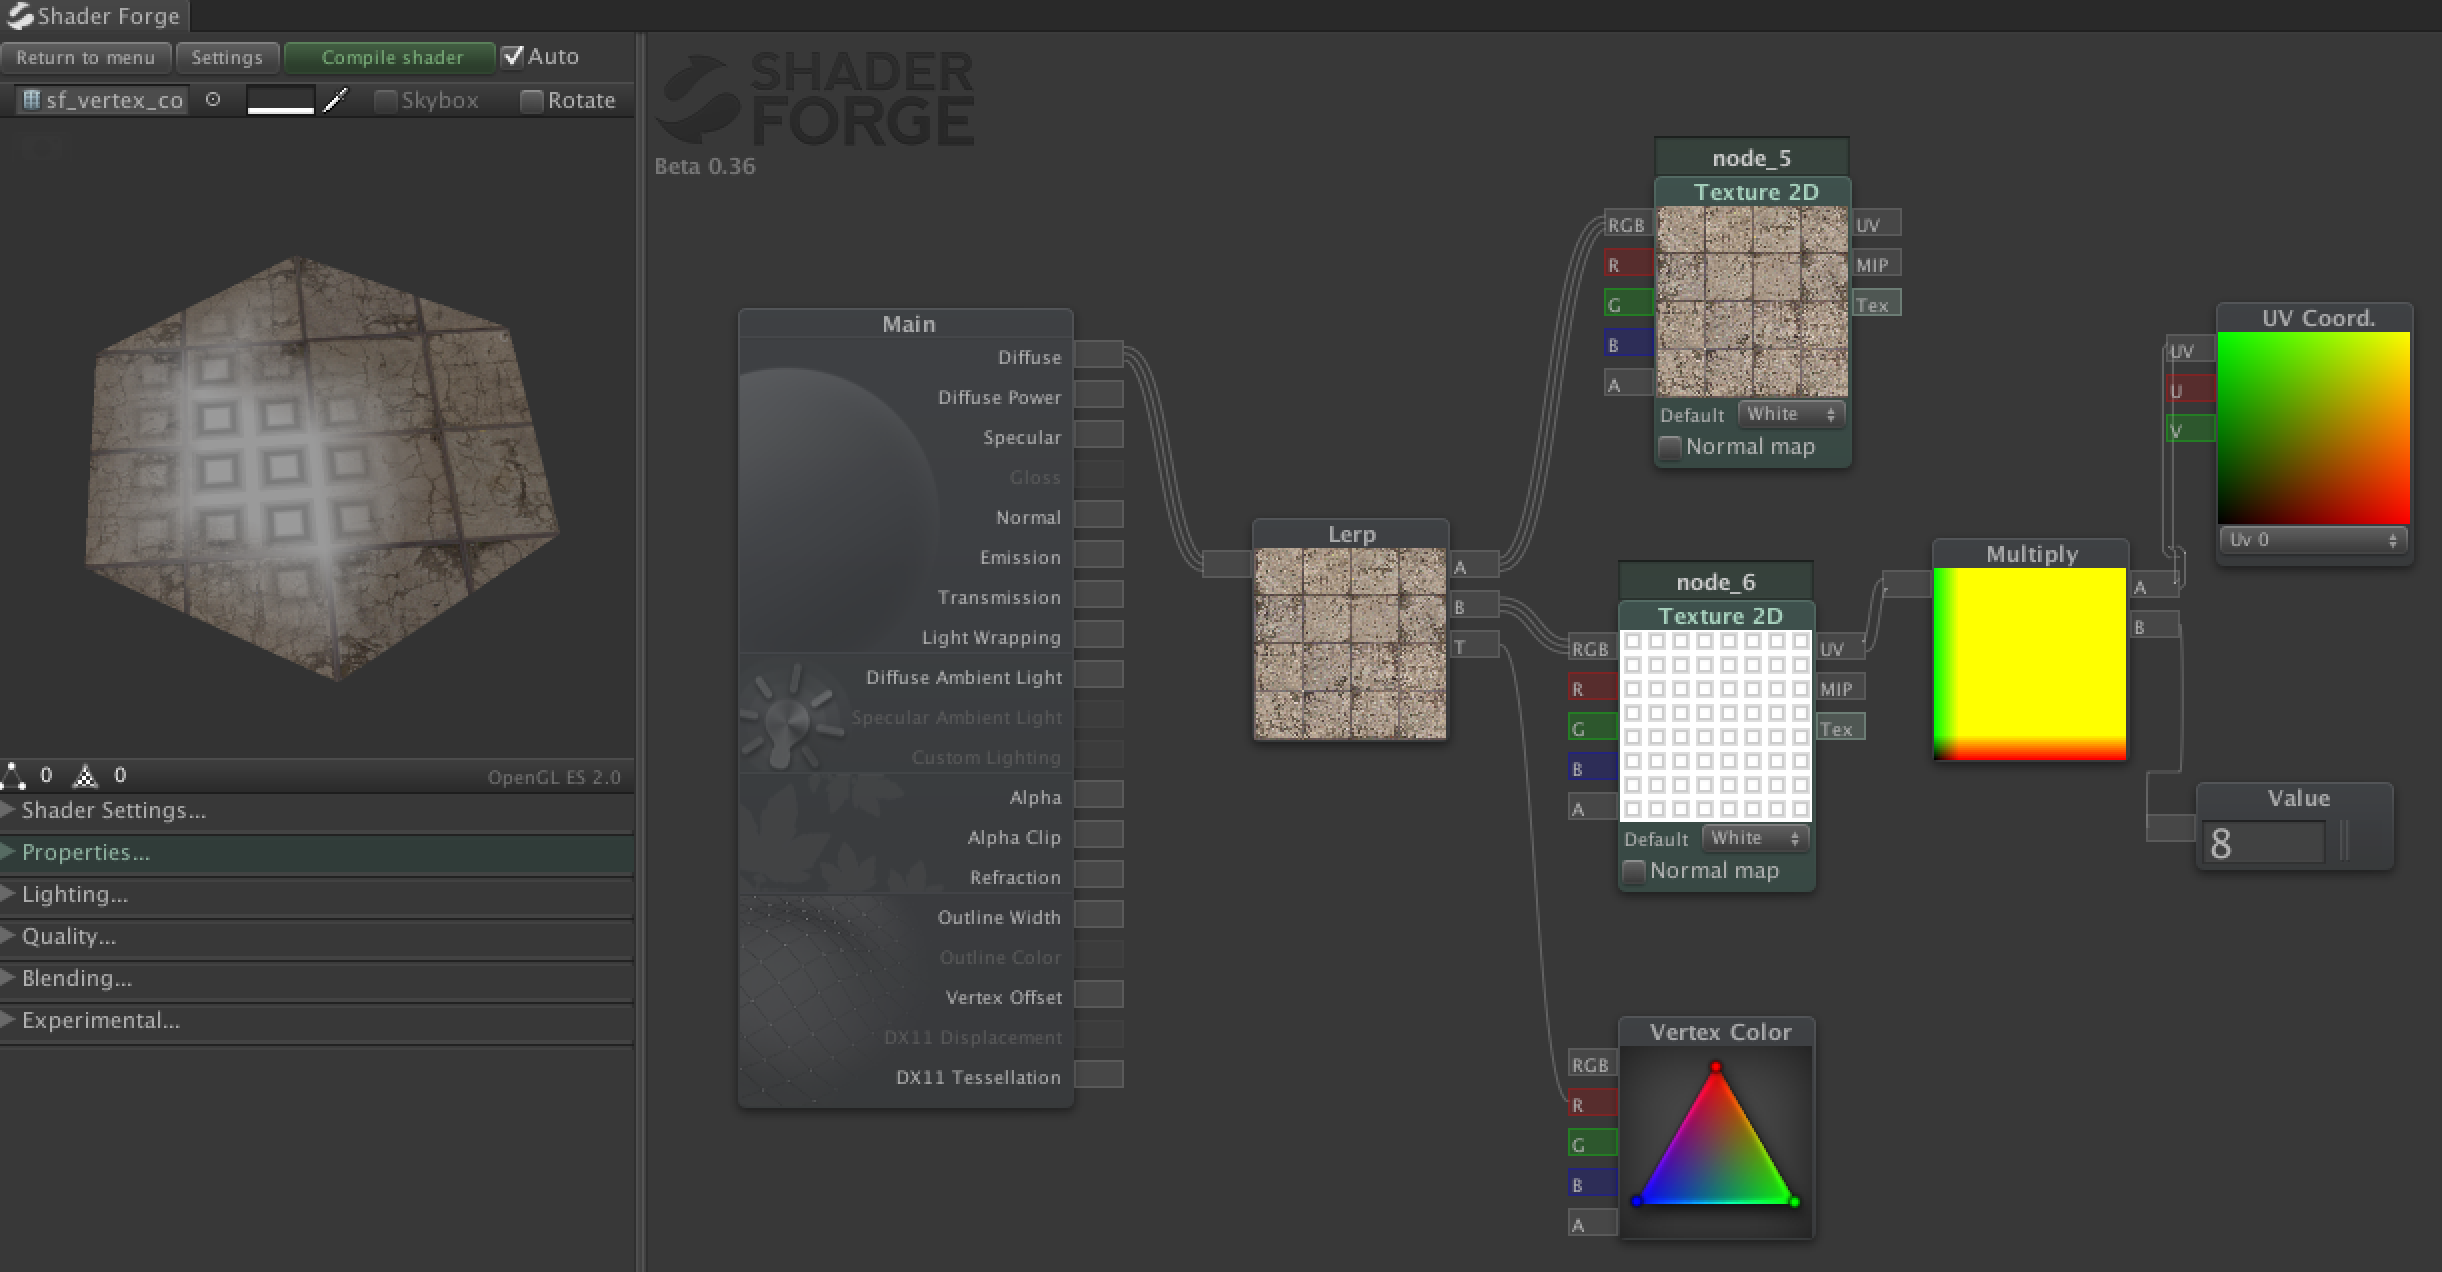Image resolution: width=2442 pixels, height=1272 pixels.
Task: Click the Vertex Offset input connector
Action: pos(1099,995)
